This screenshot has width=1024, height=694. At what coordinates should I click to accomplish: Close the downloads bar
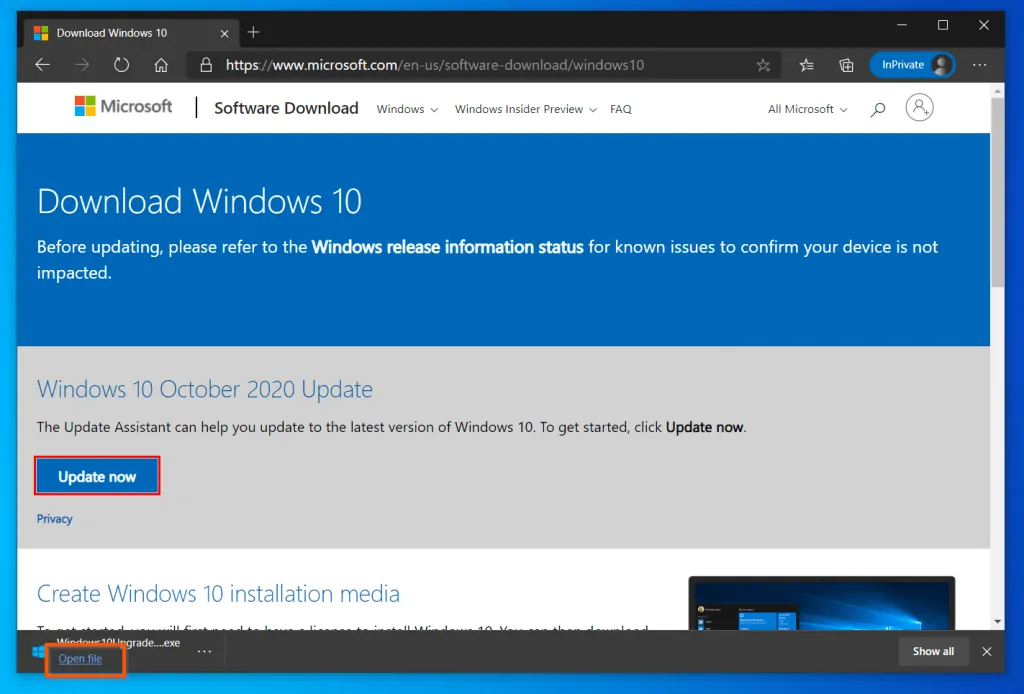[987, 652]
